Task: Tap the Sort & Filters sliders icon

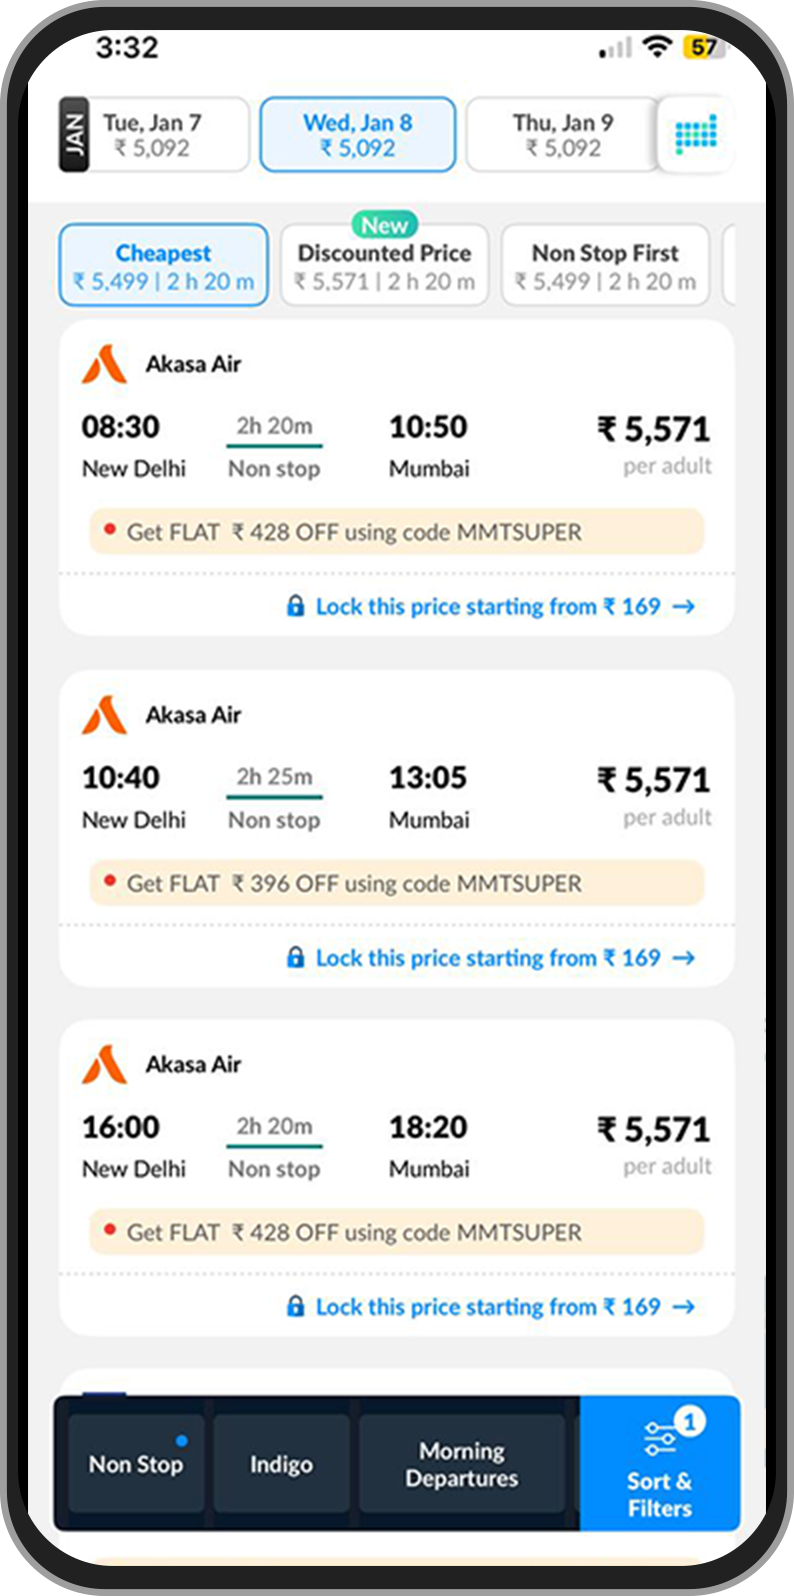Action: pyautogui.click(x=660, y=1439)
